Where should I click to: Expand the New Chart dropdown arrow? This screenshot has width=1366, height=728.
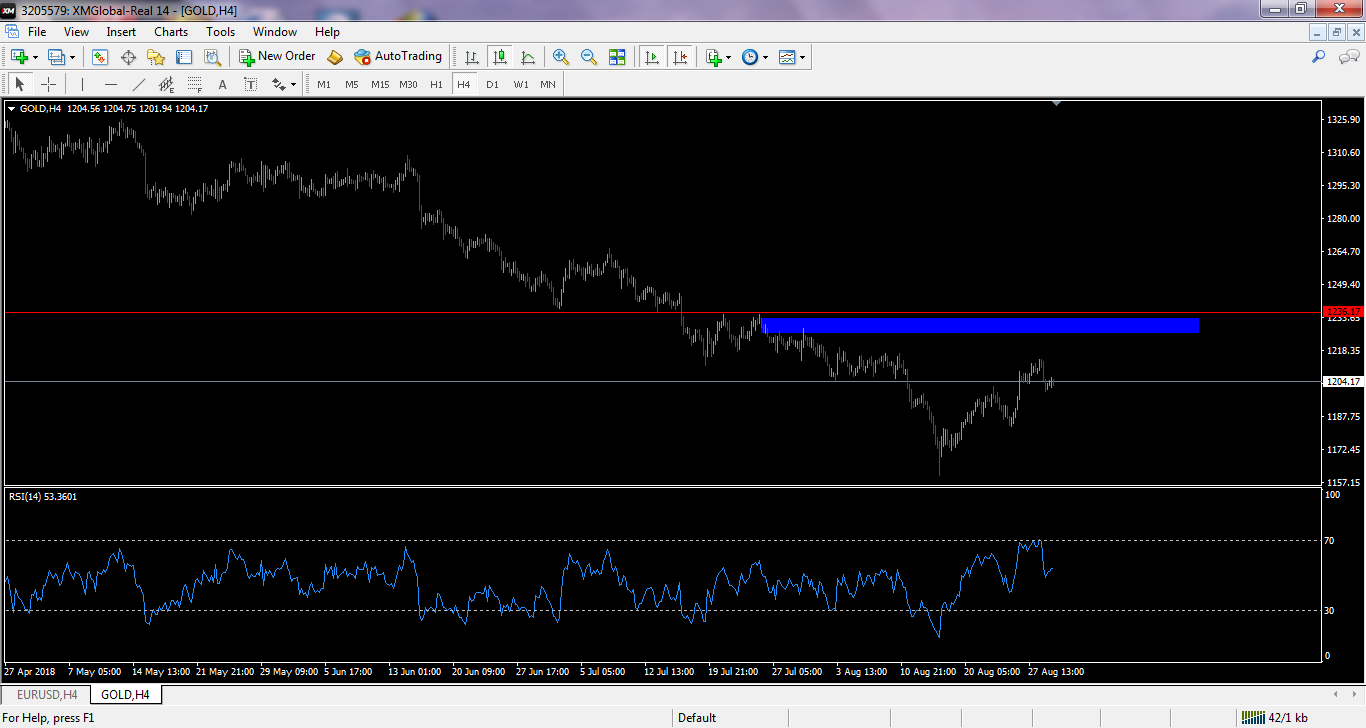[x=37, y=58]
